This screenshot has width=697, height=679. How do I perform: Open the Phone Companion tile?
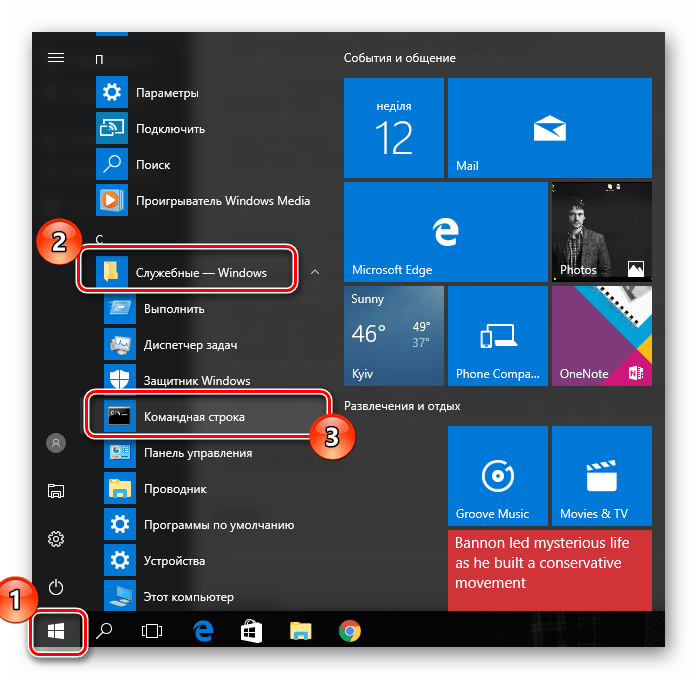[498, 336]
